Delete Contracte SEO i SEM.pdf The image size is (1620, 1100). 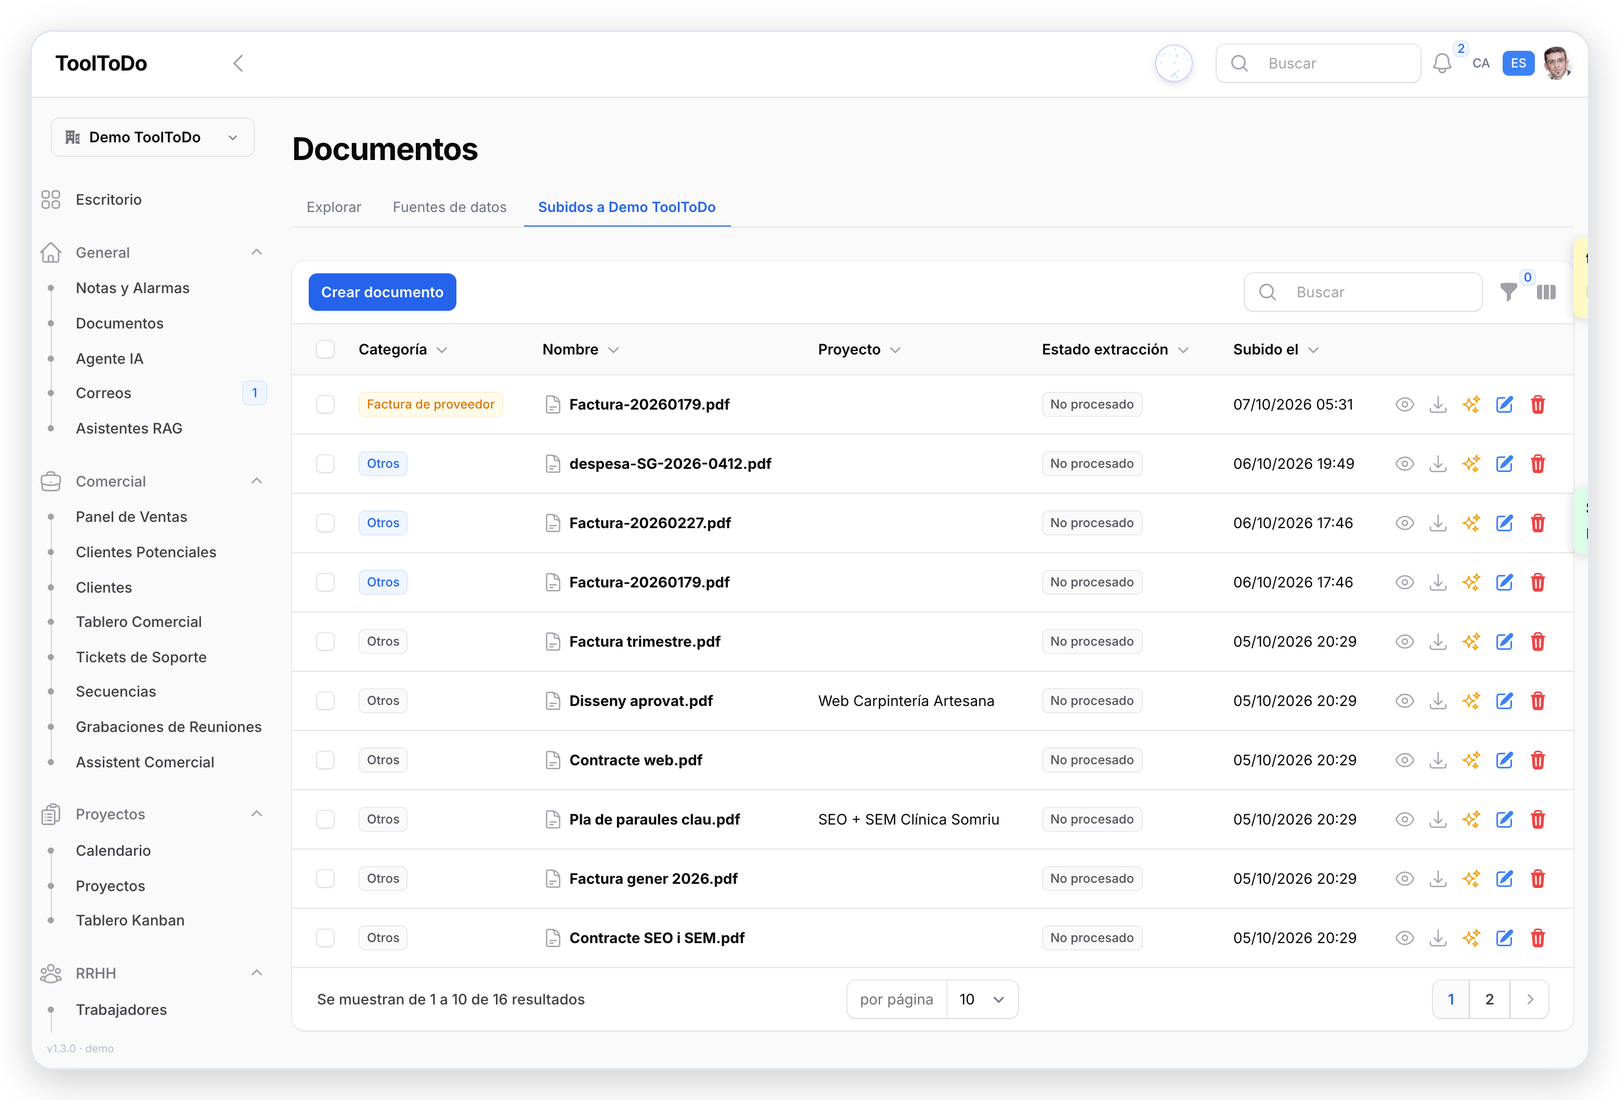1538,938
